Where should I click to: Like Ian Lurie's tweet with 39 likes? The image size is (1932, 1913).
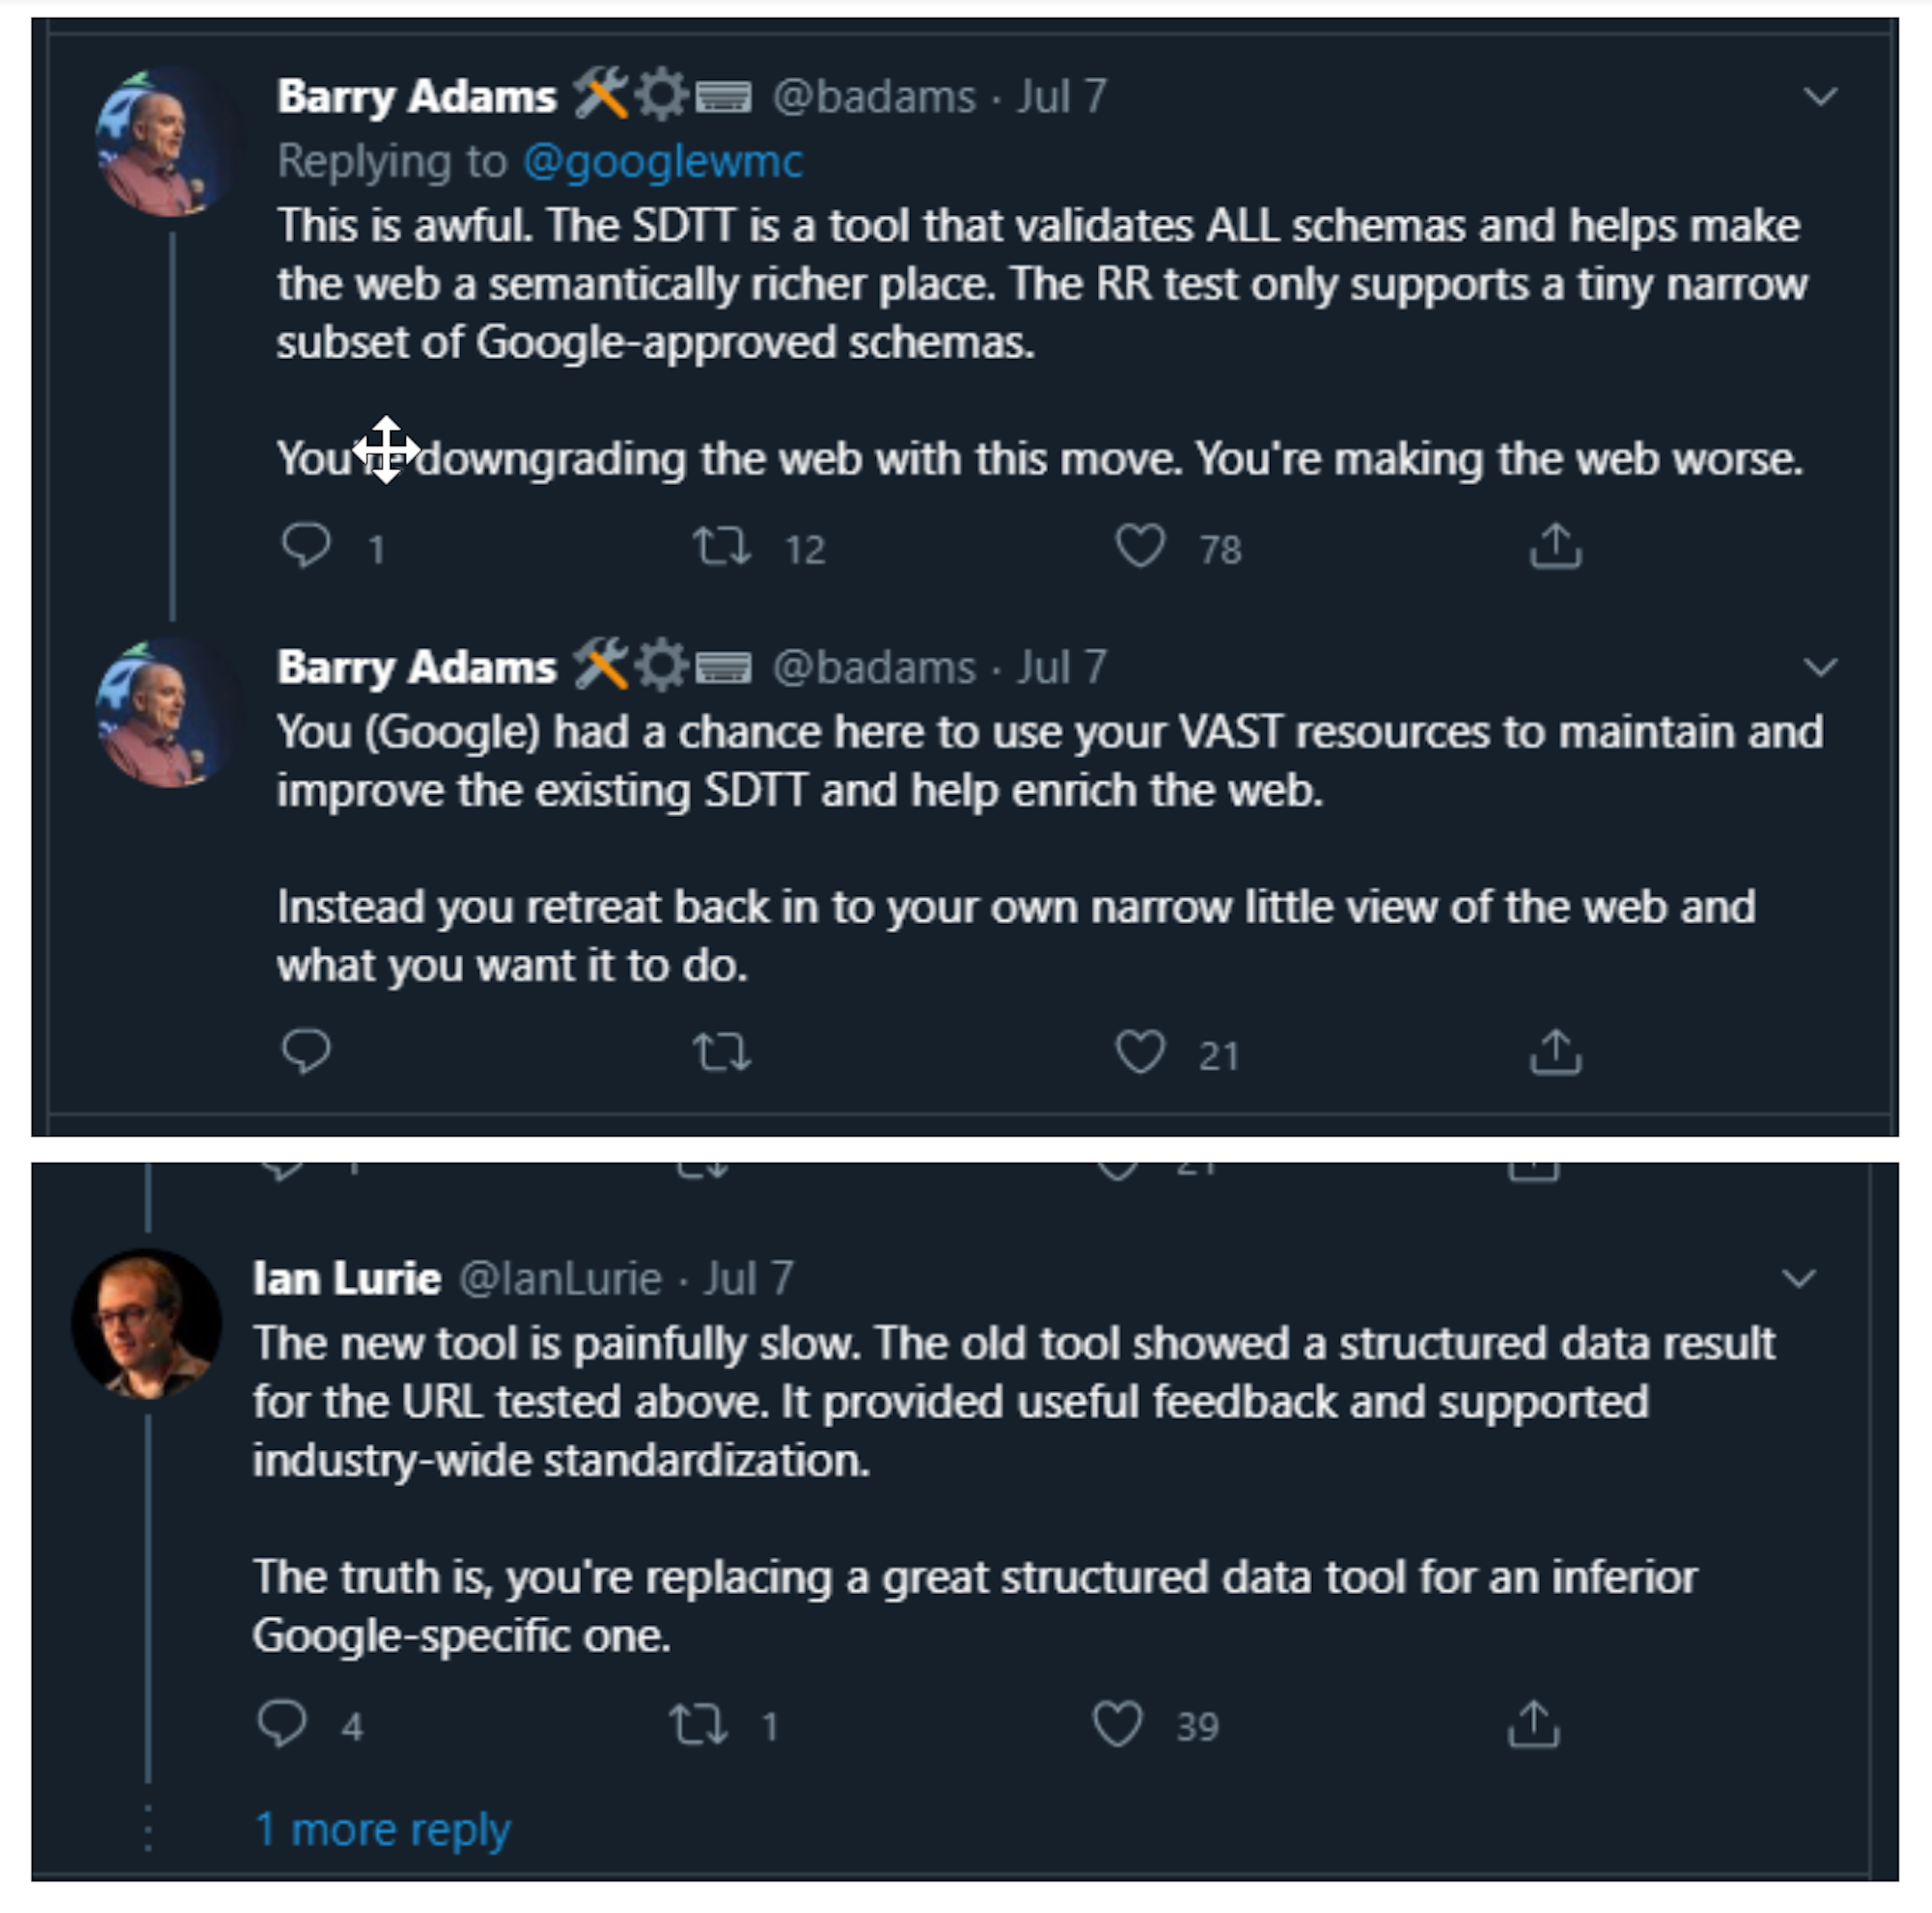[1117, 1724]
